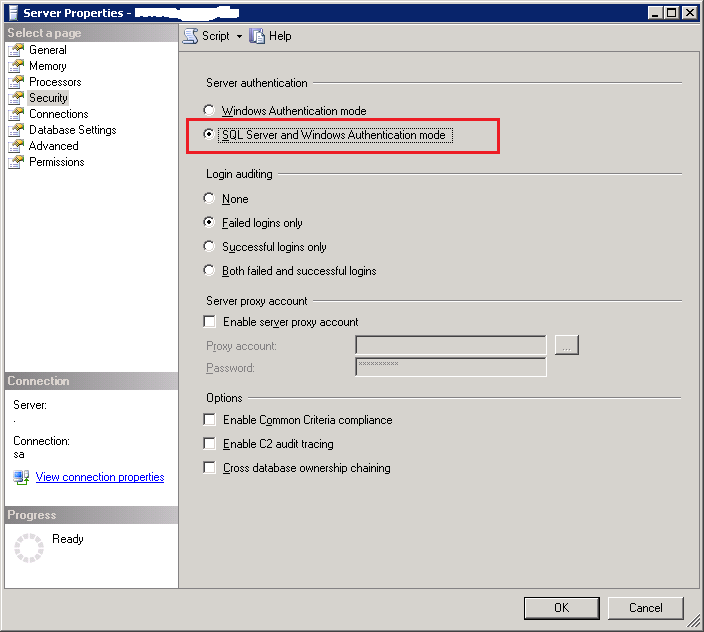Minimize the Server Properties window
Viewport: 704px width, 632px height.
coord(655,13)
